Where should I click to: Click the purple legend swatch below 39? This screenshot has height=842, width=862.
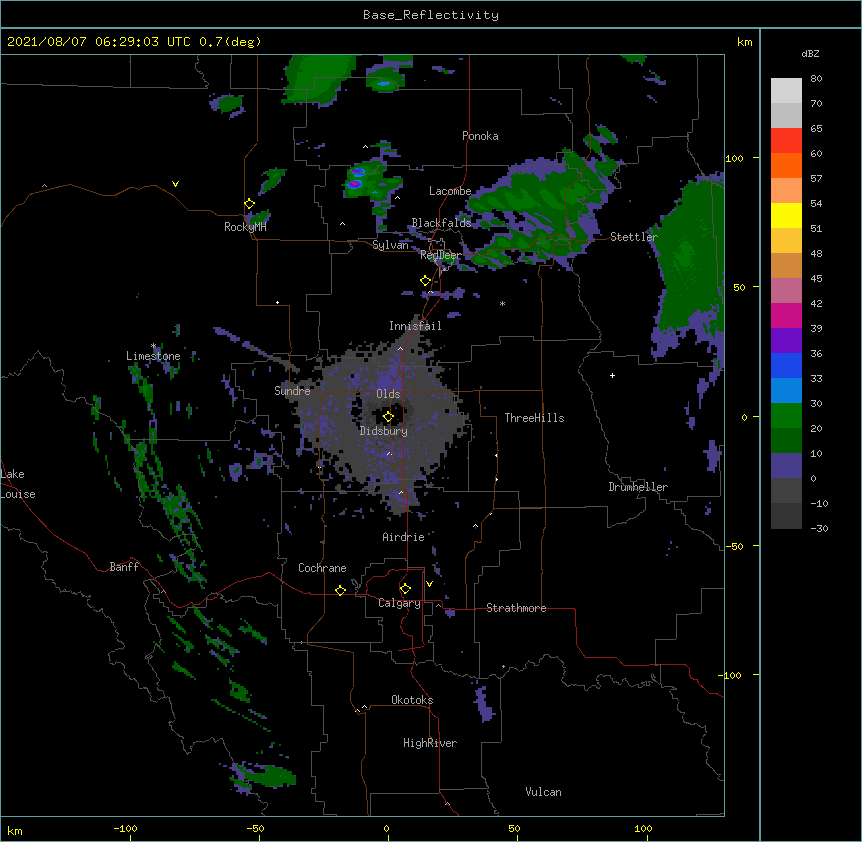pos(786,341)
